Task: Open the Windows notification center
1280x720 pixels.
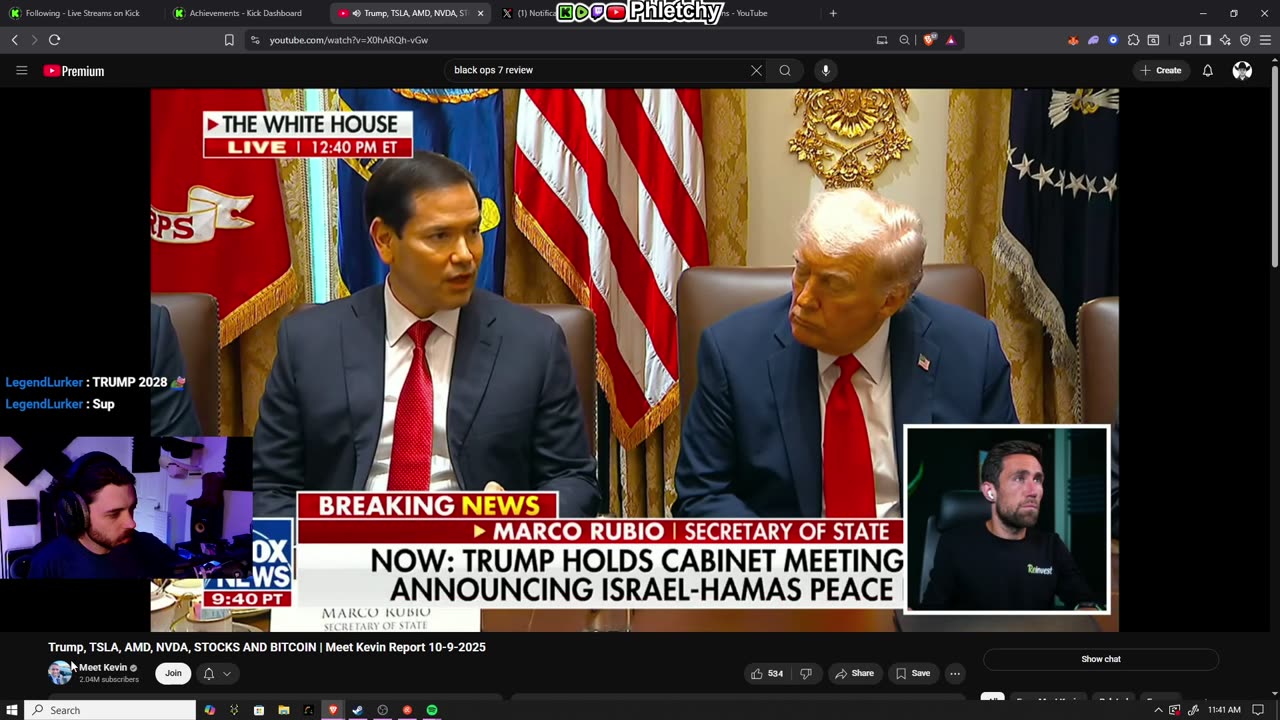Action: point(1258,710)
